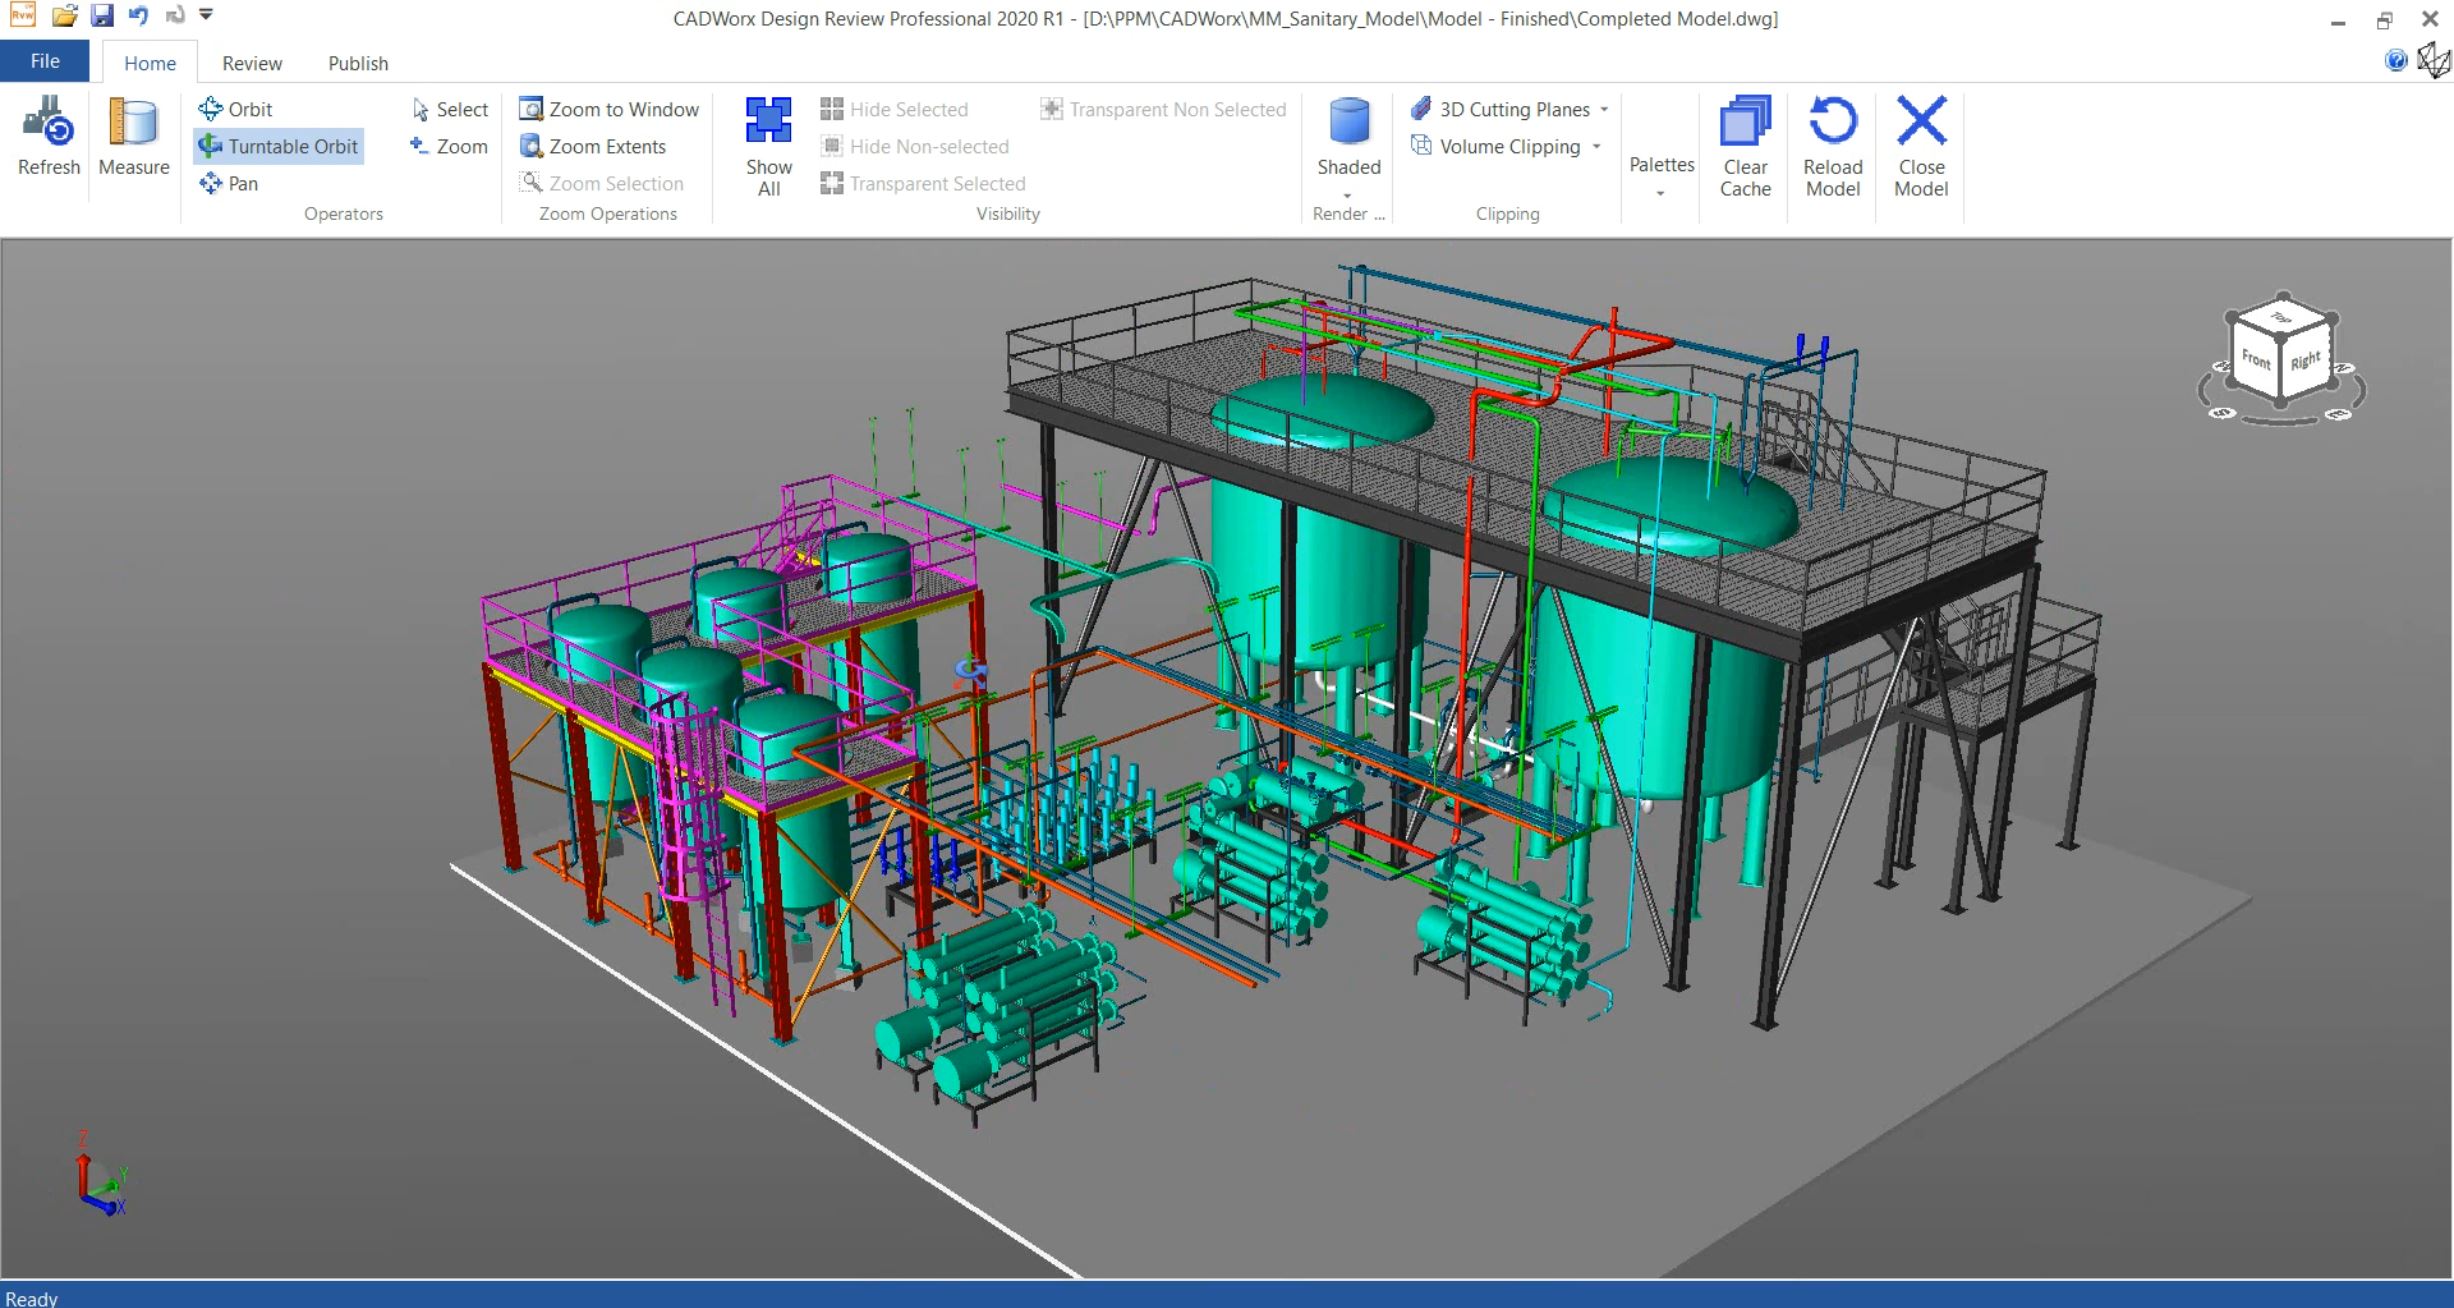
Task: Close the current model
Action: click(1920, 122)
